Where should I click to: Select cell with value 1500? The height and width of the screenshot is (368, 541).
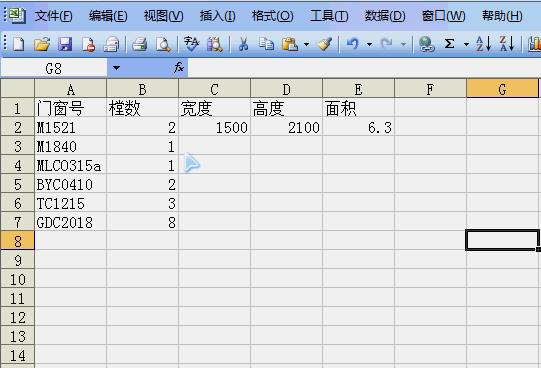tap(215, 127)
